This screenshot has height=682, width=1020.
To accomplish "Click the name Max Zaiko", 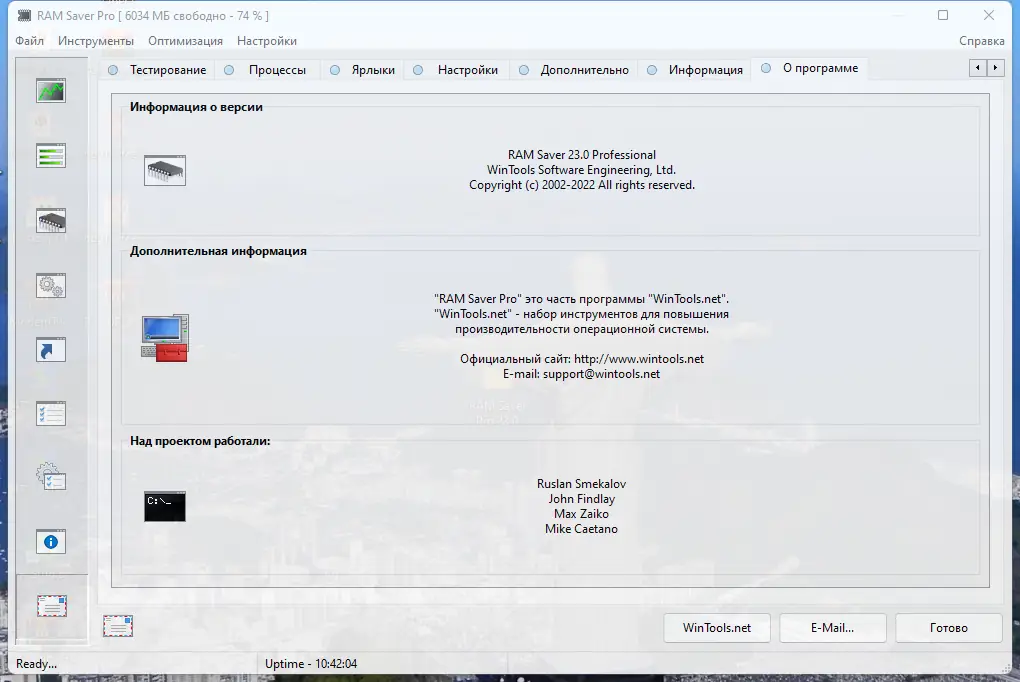I will click(x=582, y=514).
